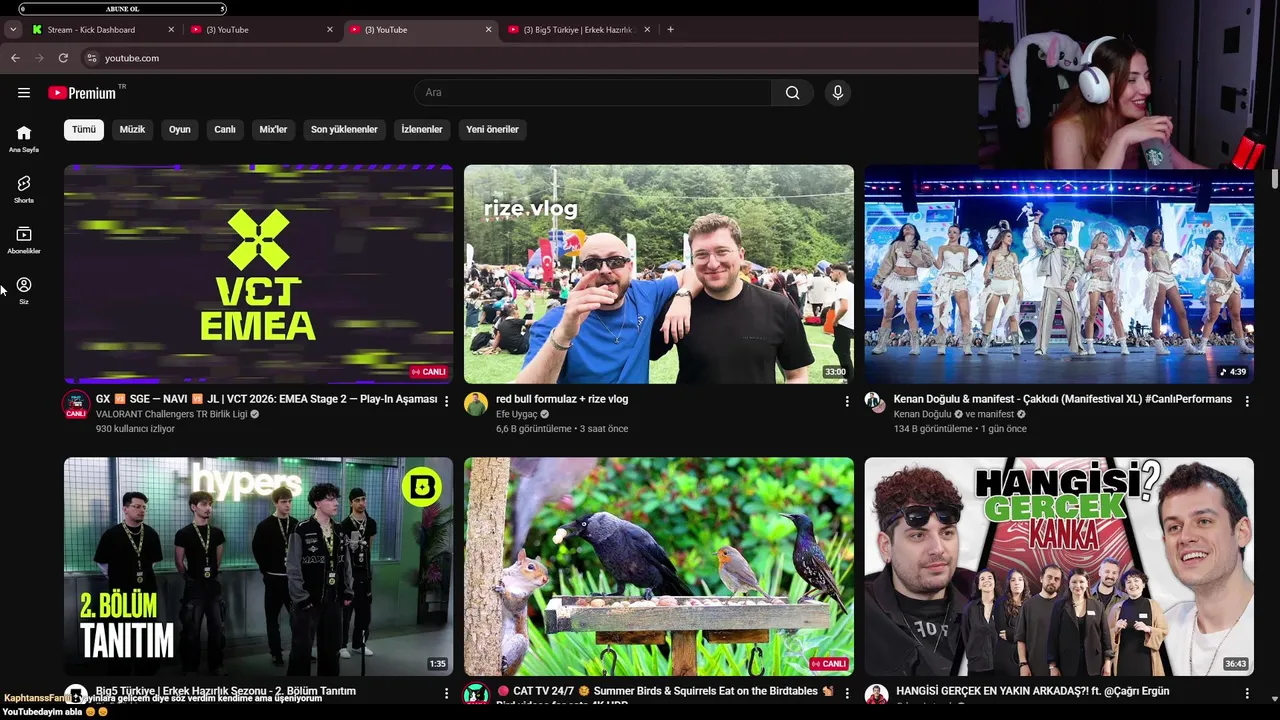Screen dimensions: 1280x720
Task: Open Efe Uygaç channel avatar
Action: point(476,404)
